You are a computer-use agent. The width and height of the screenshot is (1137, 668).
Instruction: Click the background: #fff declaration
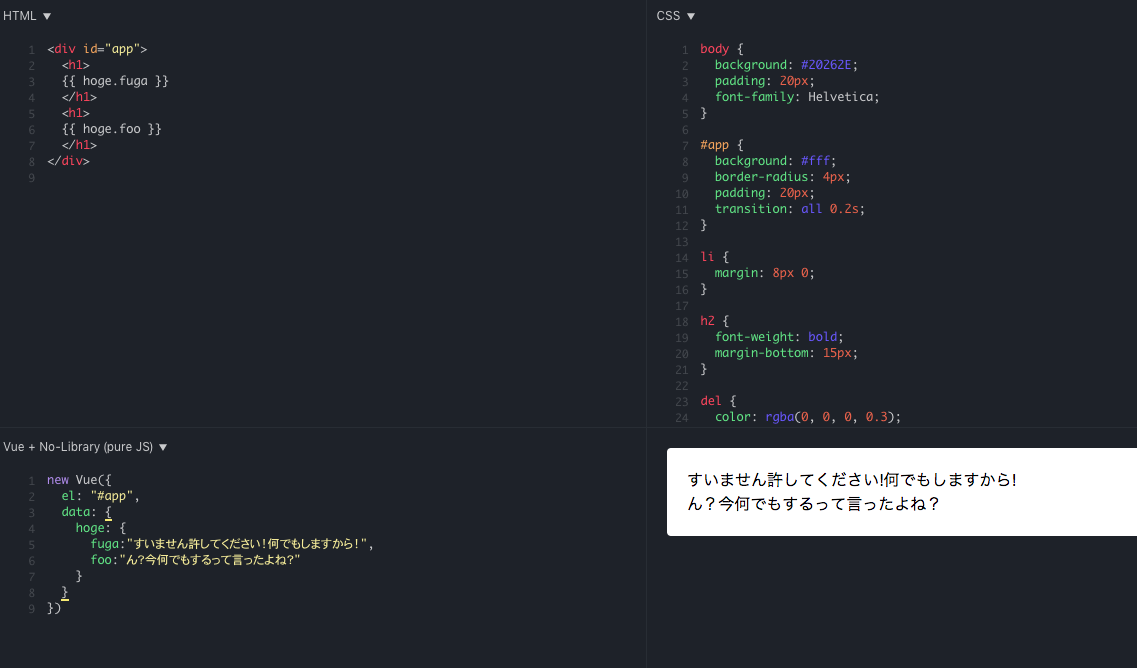tap(775, 161)
